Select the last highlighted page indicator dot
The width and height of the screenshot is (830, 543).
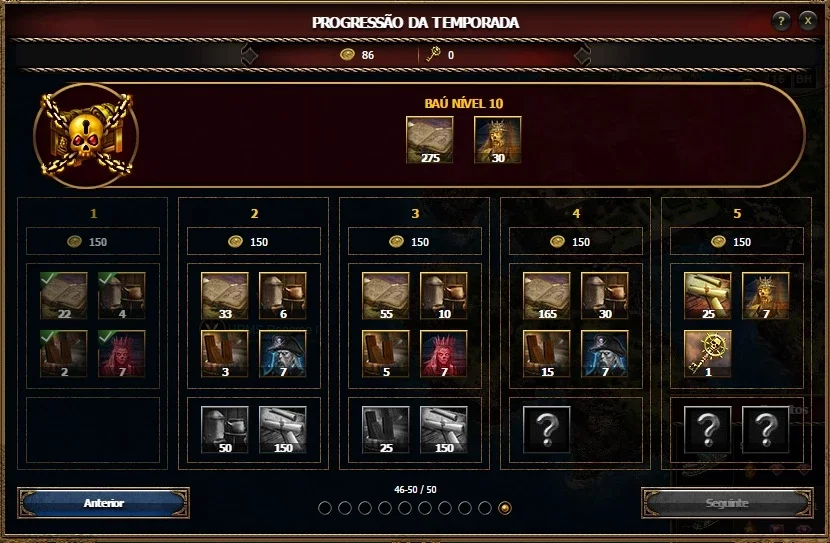[505, 508]
